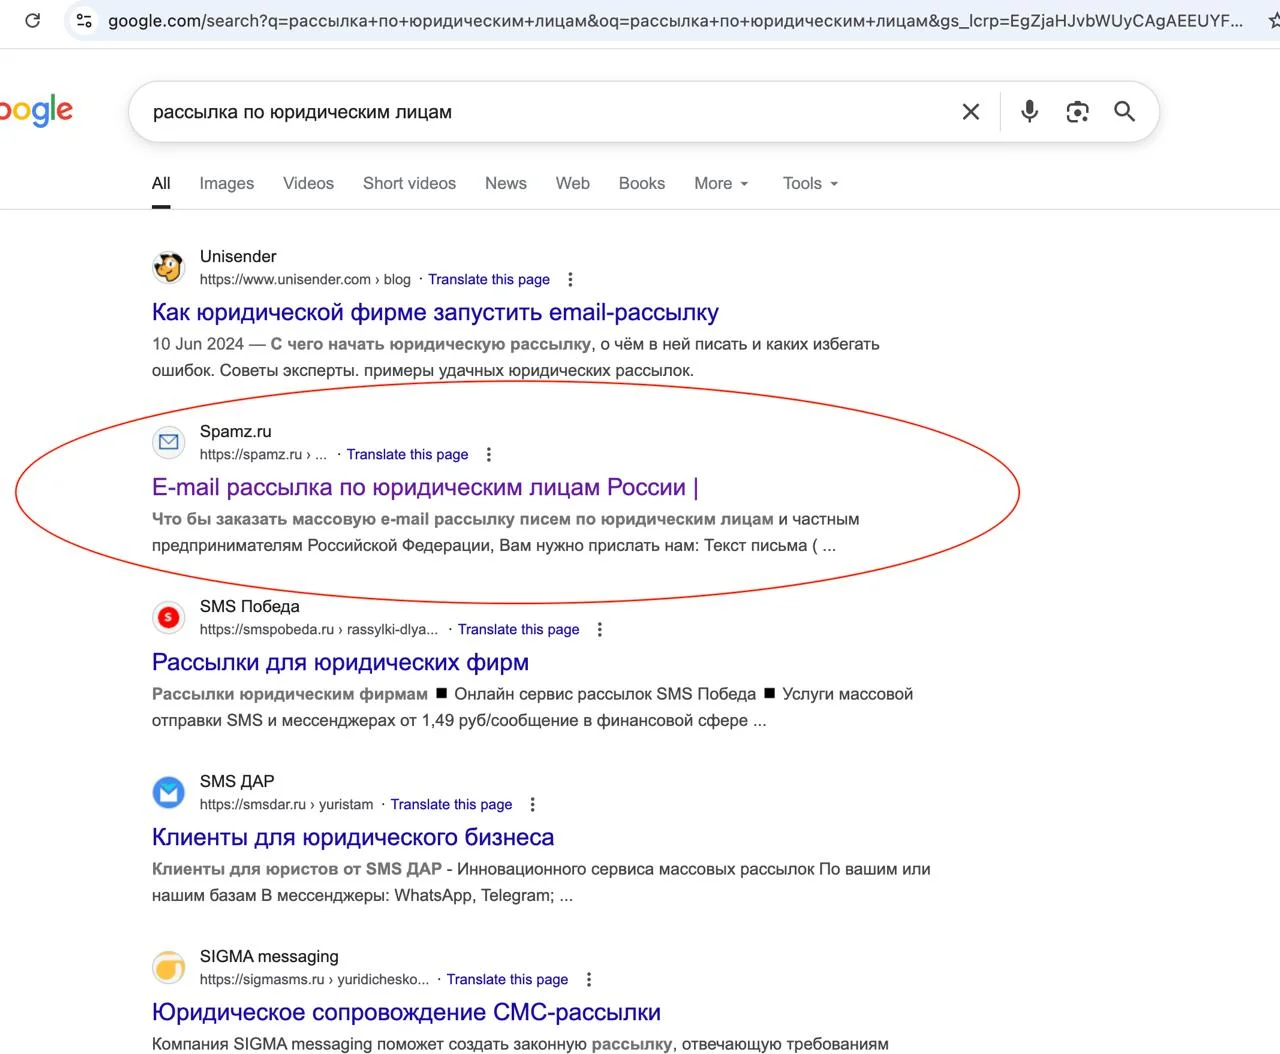Open "Рассылки для юридических фирм" result
1280x1054 pixels.
click(340, 663)
